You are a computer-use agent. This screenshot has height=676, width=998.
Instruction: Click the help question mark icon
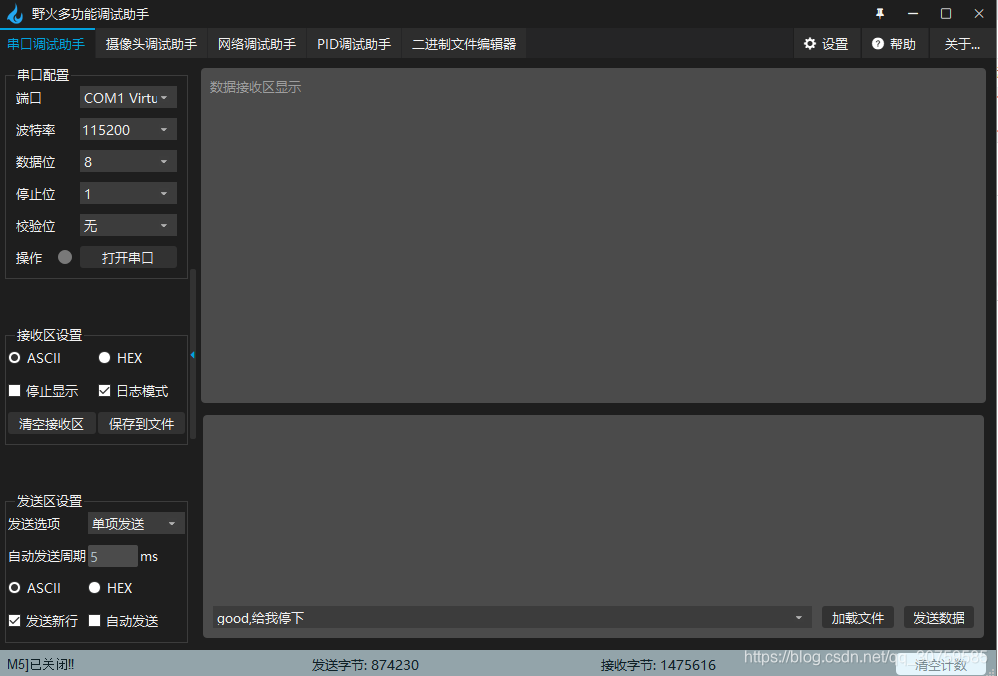pos(878,43)
